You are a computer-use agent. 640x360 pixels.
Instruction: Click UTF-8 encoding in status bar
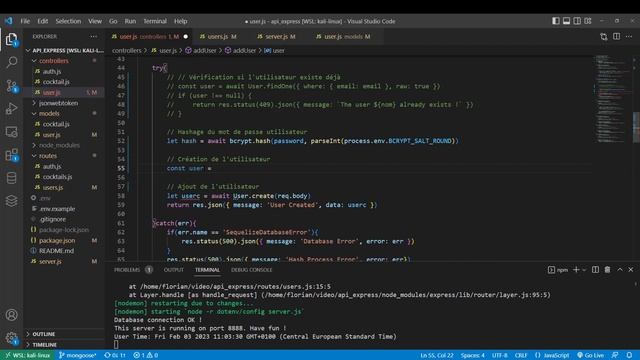pos(500,355)
